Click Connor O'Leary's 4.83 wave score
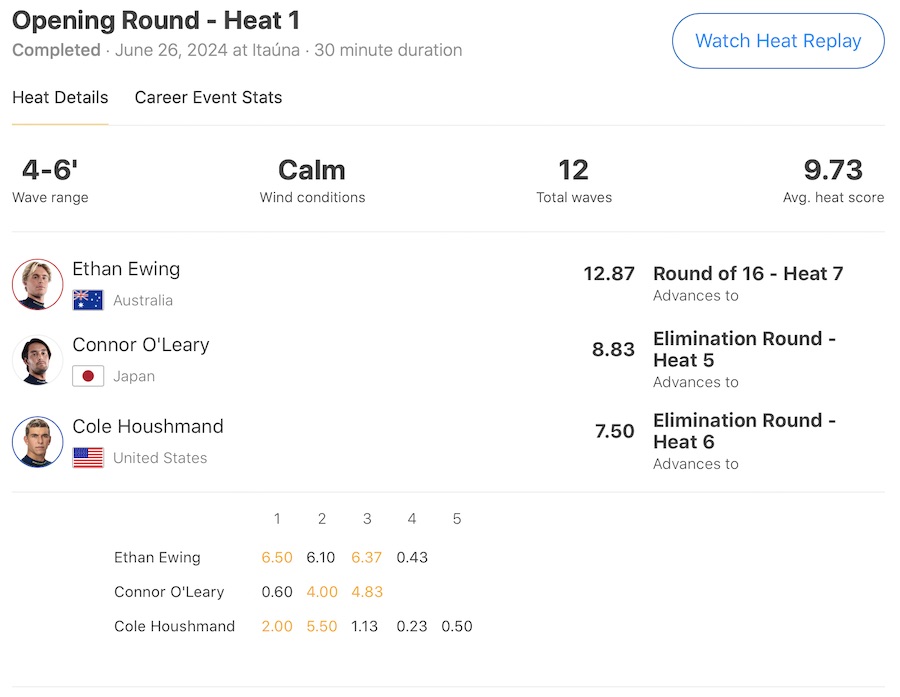 [367, 592]
